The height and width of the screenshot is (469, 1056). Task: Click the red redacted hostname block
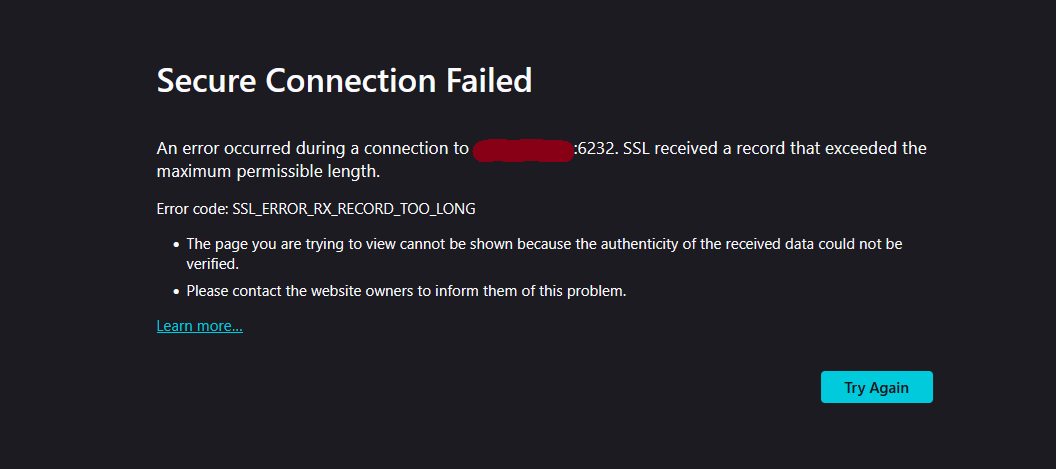523,149
